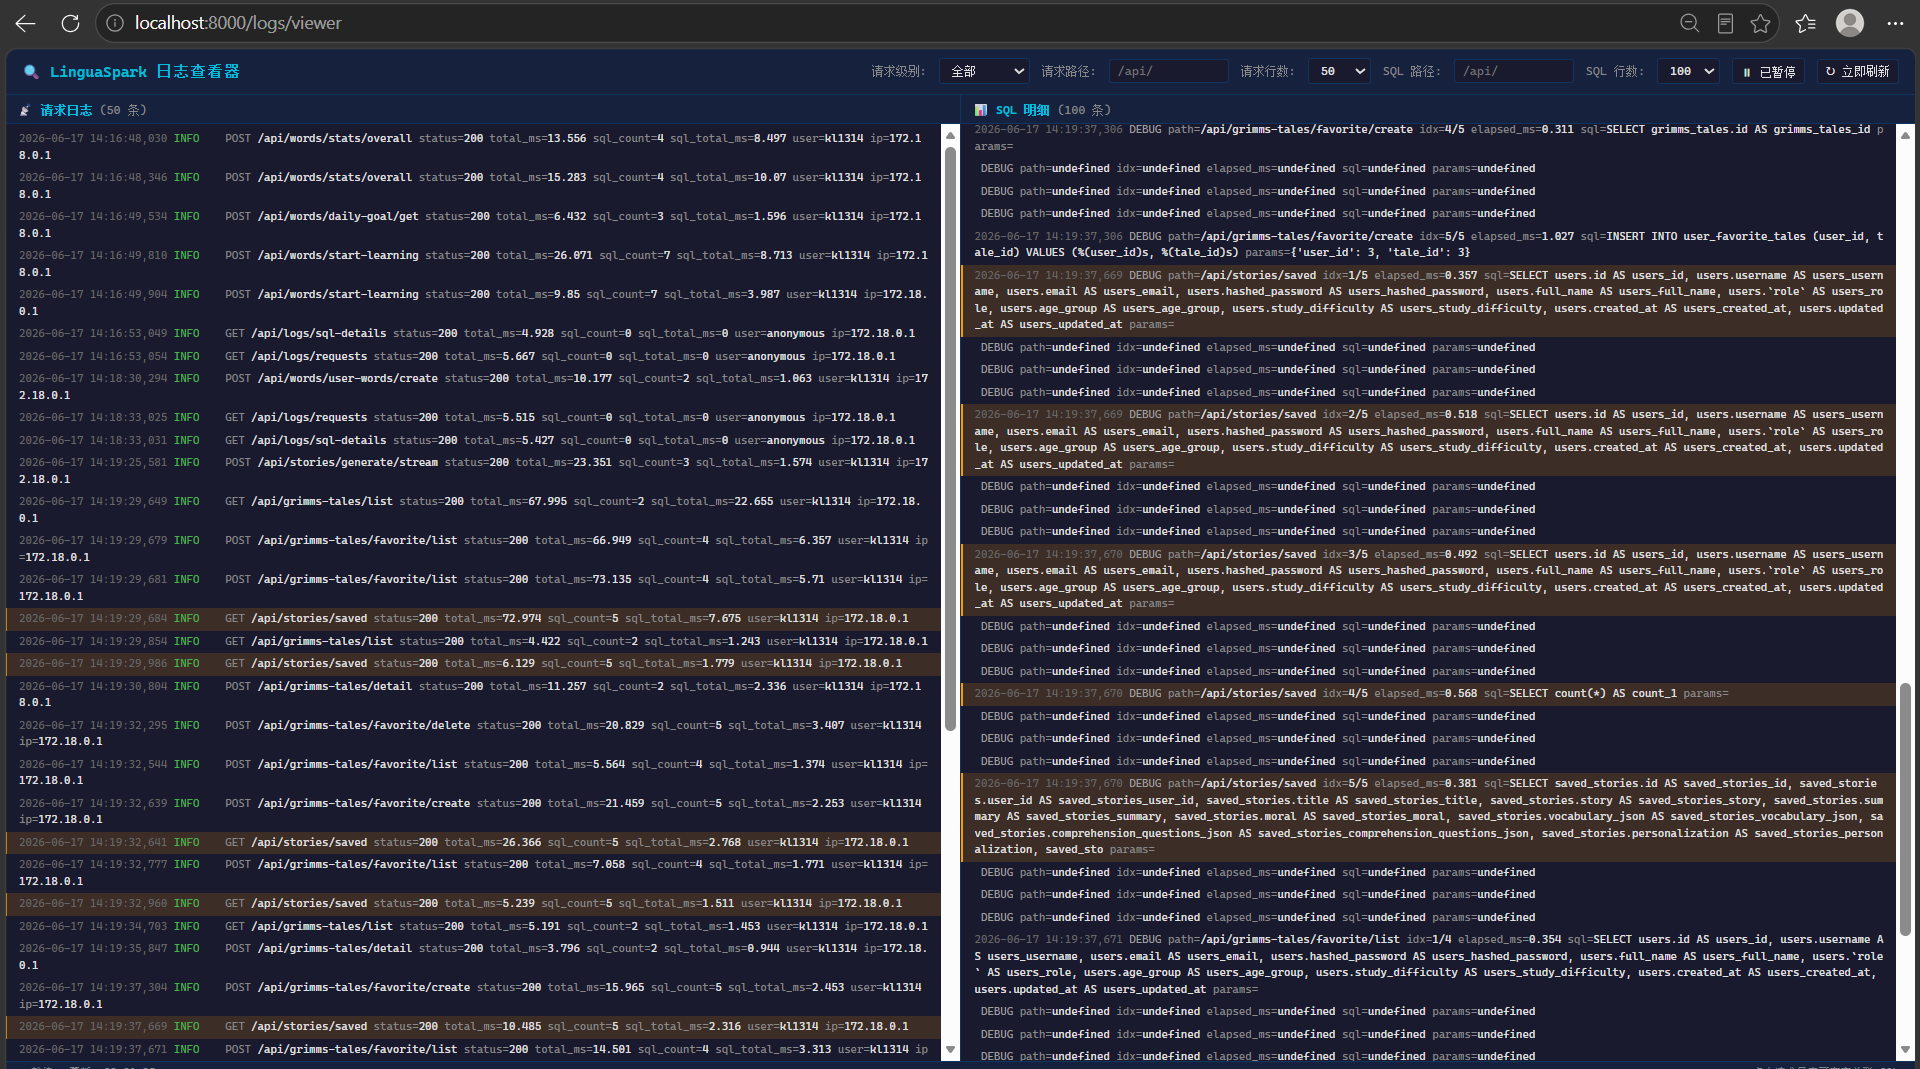The width and height of the screenshot is (1920, 1069).
Task: Select the 14:19:37,304 favorite/create log row
Action: [x=474, y=996]
